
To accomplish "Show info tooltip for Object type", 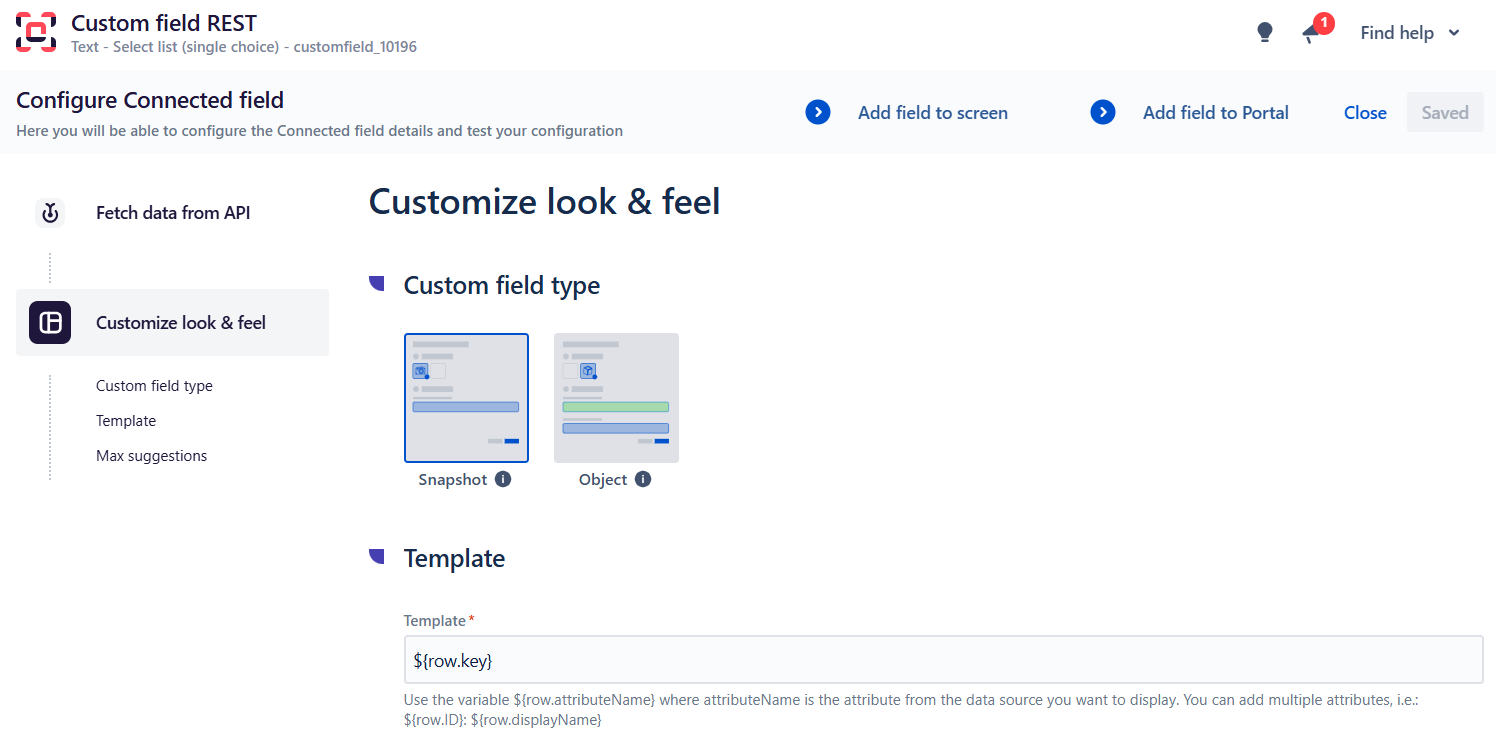I will pos(643,479).
